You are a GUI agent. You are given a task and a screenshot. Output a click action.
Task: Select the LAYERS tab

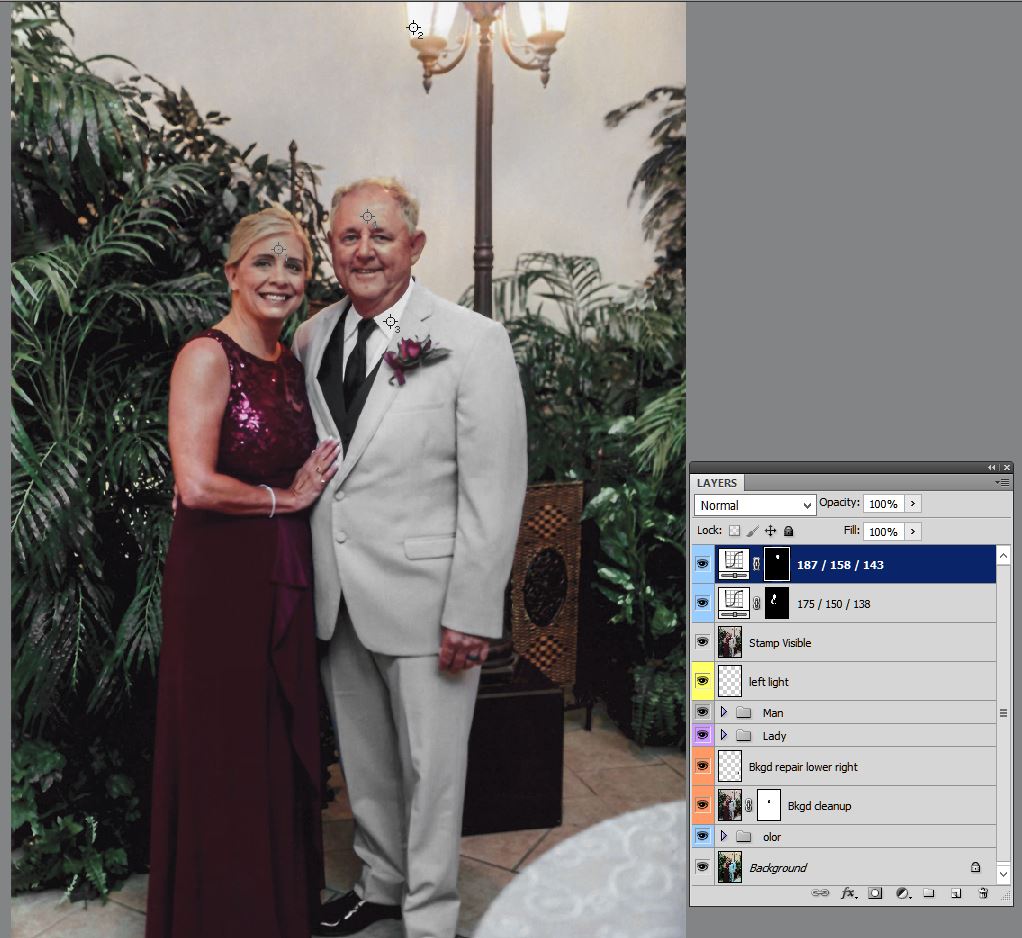pyautogui.click(x=717, y=483)
